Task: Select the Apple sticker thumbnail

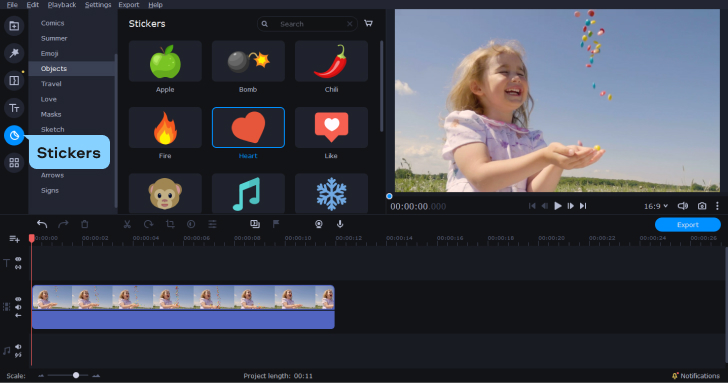Action: pyautogui.click(x=165, y=61)
